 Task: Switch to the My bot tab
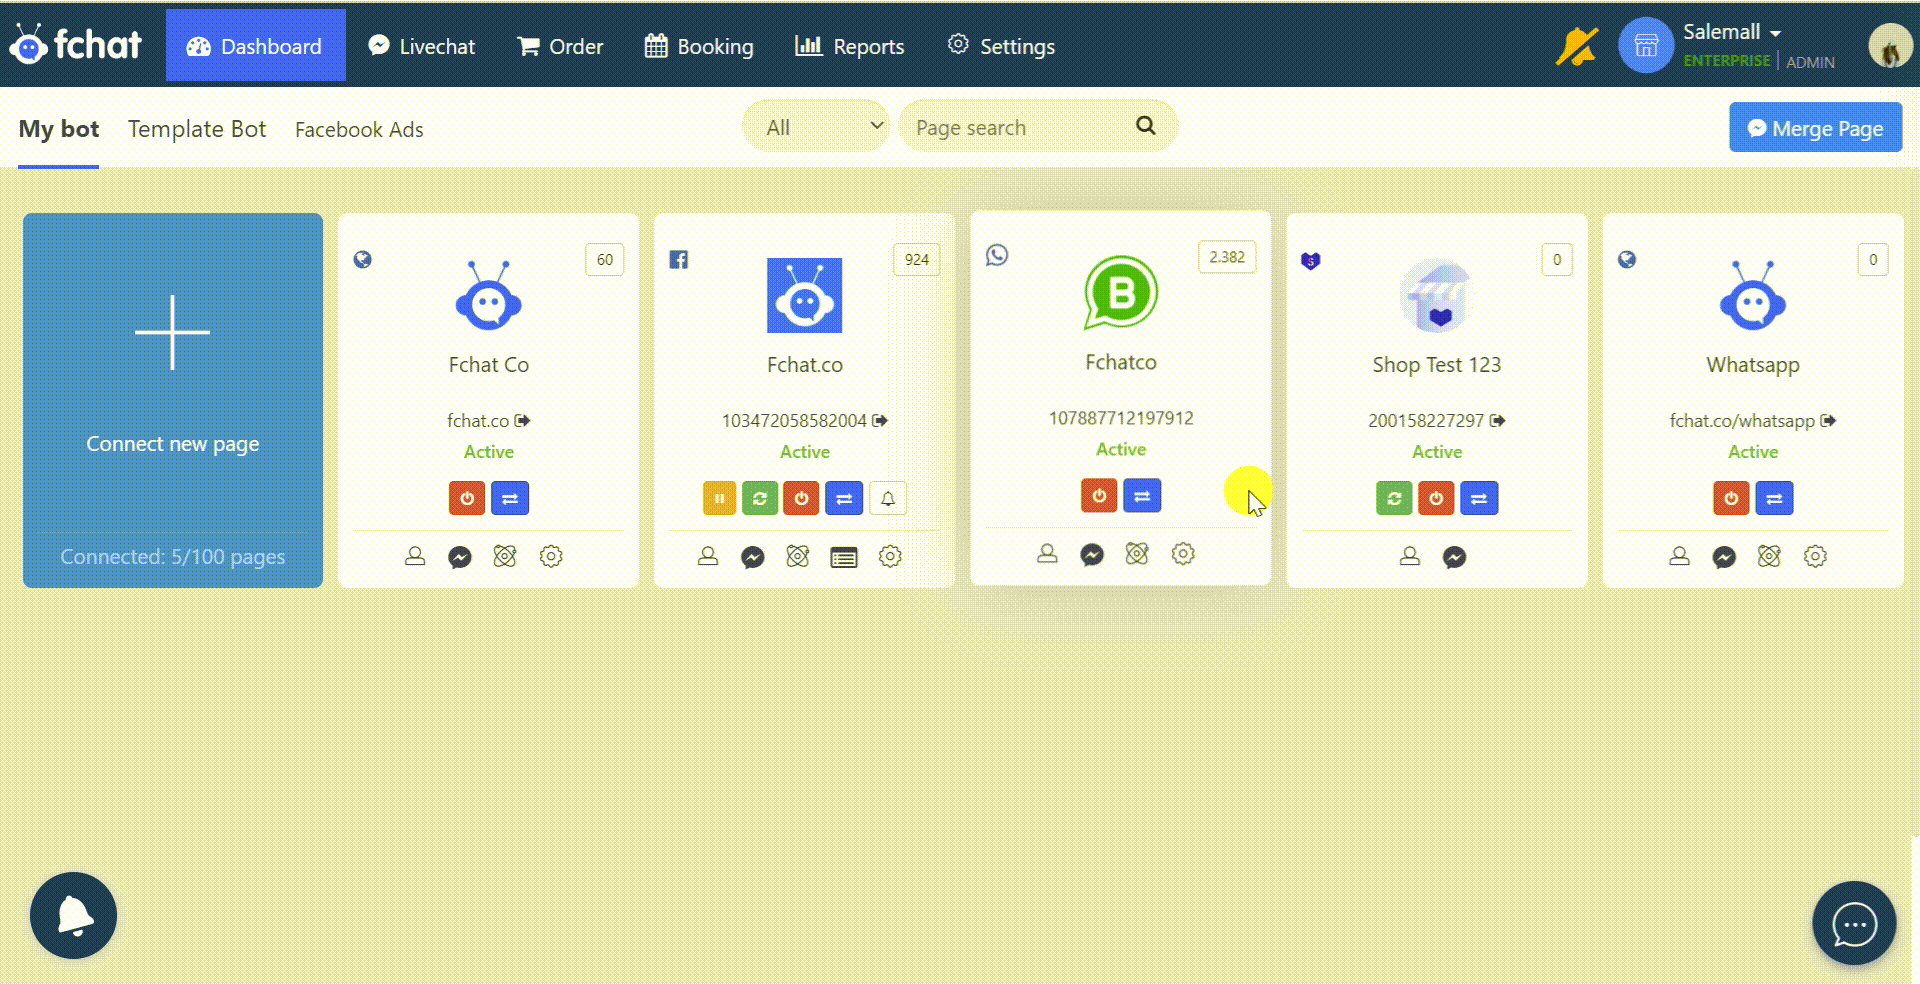click(59, 129)
